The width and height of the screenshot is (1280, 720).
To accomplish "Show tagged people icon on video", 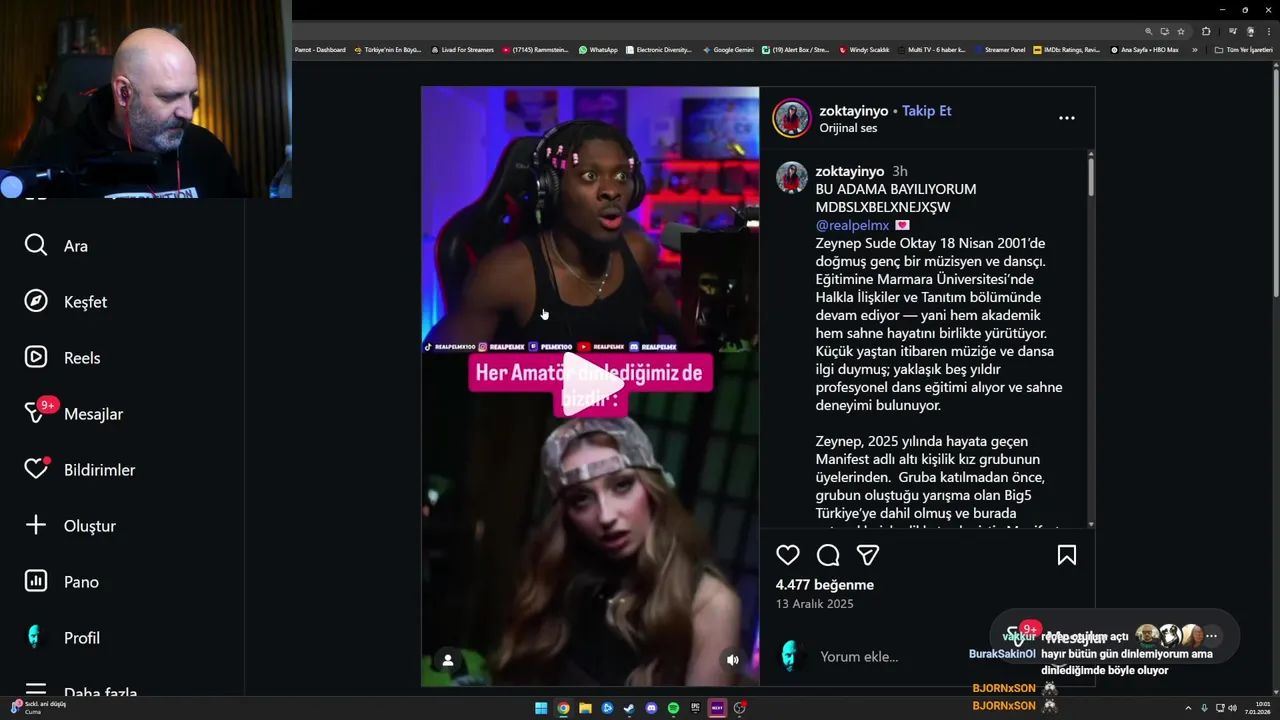I will 448,660.
